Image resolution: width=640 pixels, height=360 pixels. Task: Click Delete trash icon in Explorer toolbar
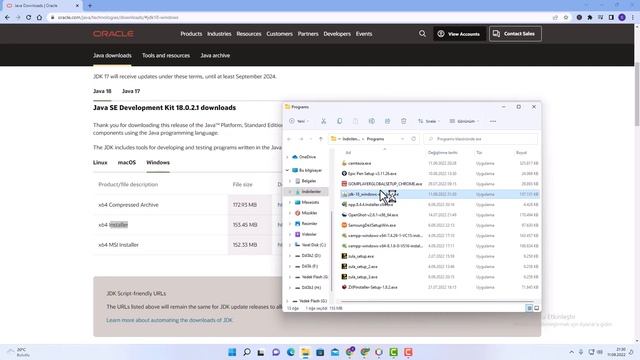pyautogui.click(x=404, y=121)
